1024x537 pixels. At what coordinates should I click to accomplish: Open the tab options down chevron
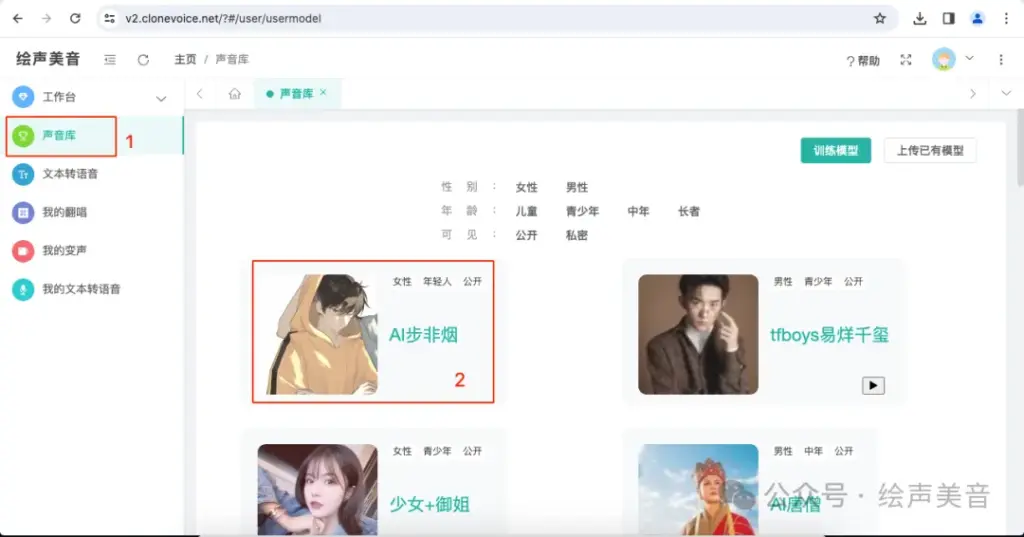tap(1006, 93)
